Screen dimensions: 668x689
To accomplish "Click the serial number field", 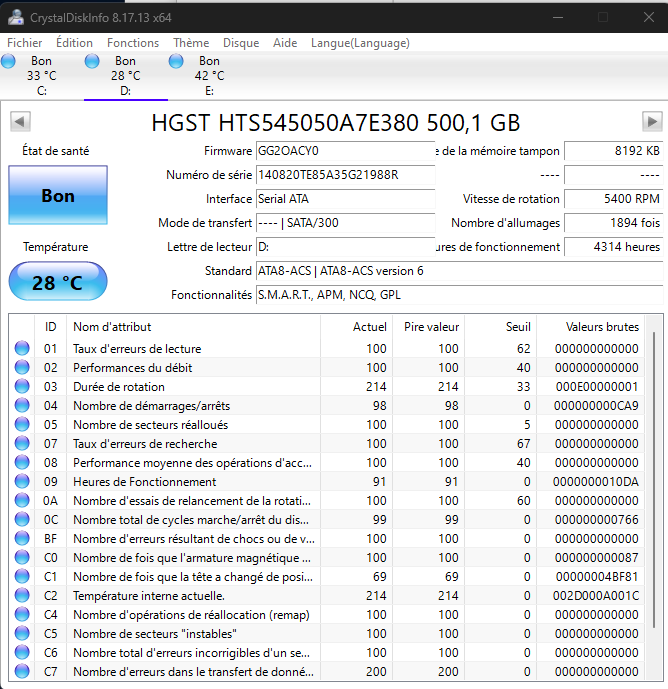I will tap(345, 175).
